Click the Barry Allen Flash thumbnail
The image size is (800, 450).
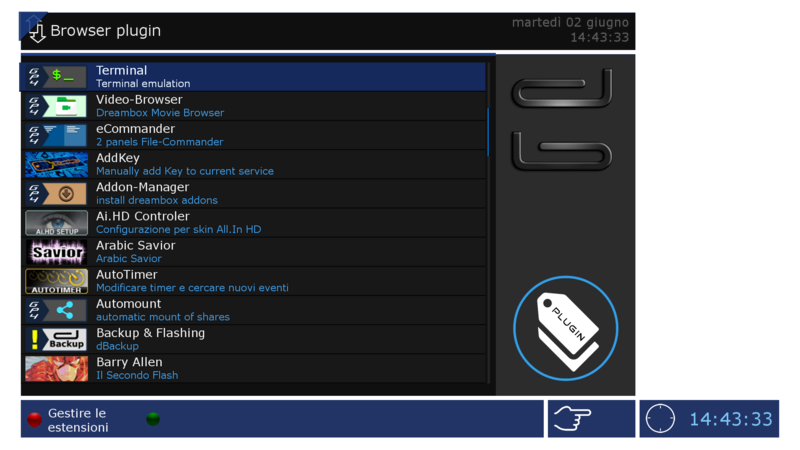[56, 368]
